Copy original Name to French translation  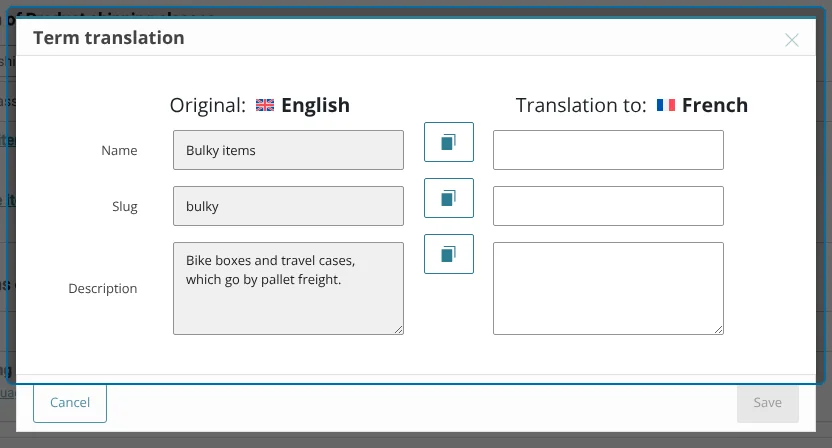coord(448,142)
